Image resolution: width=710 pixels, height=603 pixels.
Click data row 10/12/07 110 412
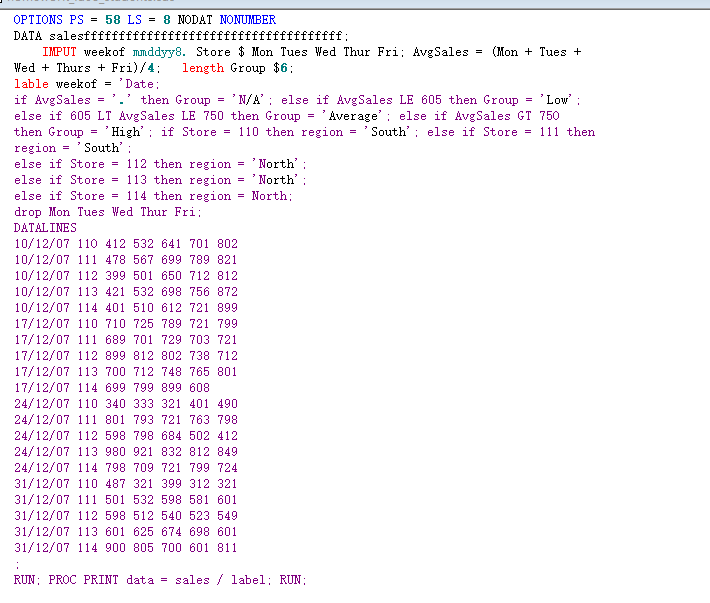126,244
